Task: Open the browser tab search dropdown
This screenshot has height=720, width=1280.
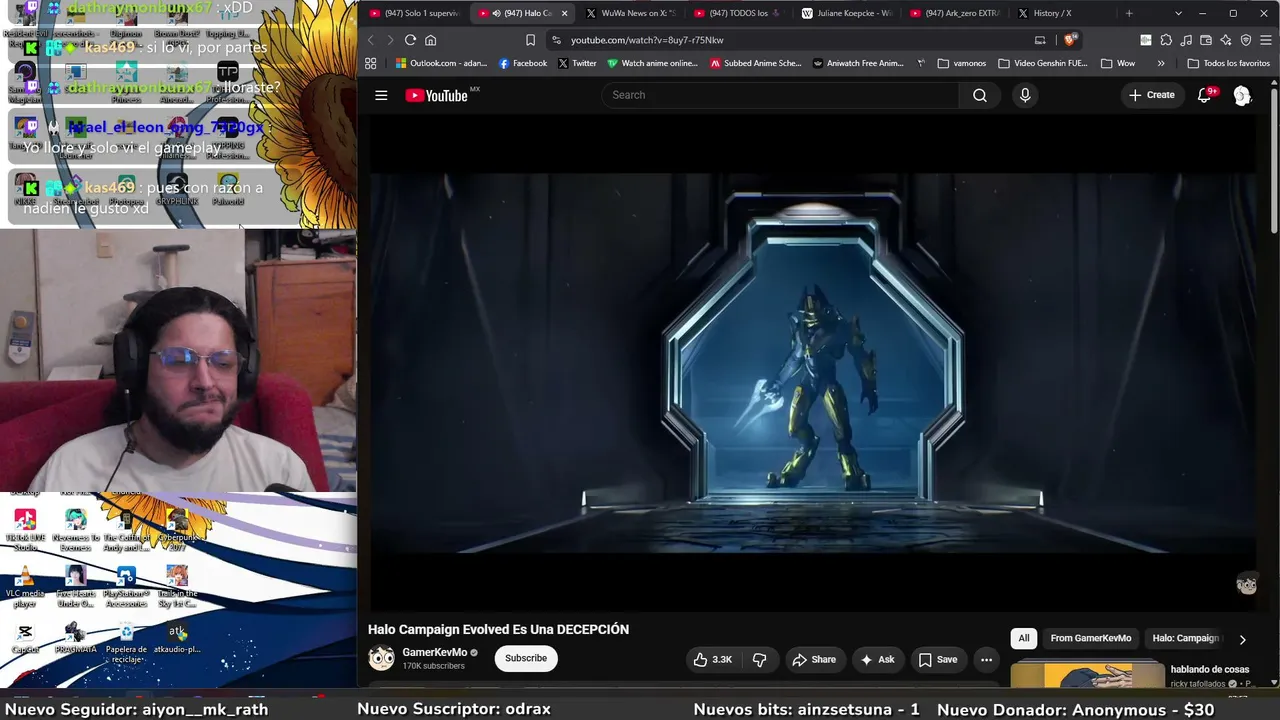Action: (x=1178, y=13)
